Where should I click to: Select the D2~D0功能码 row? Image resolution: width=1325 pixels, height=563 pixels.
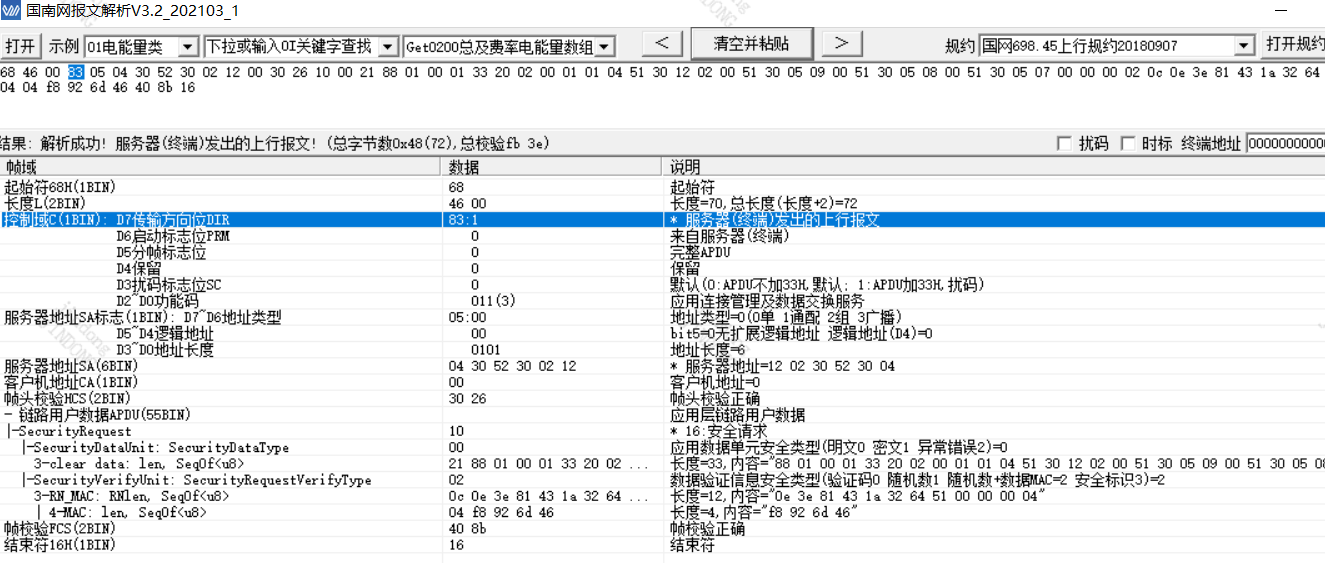[662, 301]
